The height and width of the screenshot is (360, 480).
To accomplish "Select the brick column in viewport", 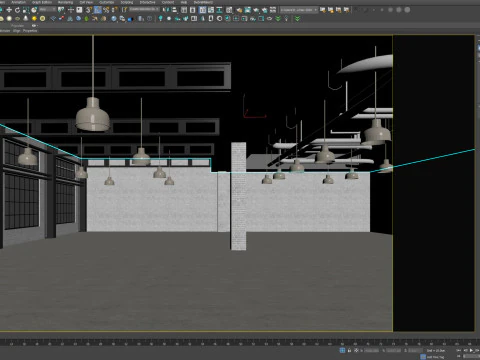I will click(x=238, y=196).
